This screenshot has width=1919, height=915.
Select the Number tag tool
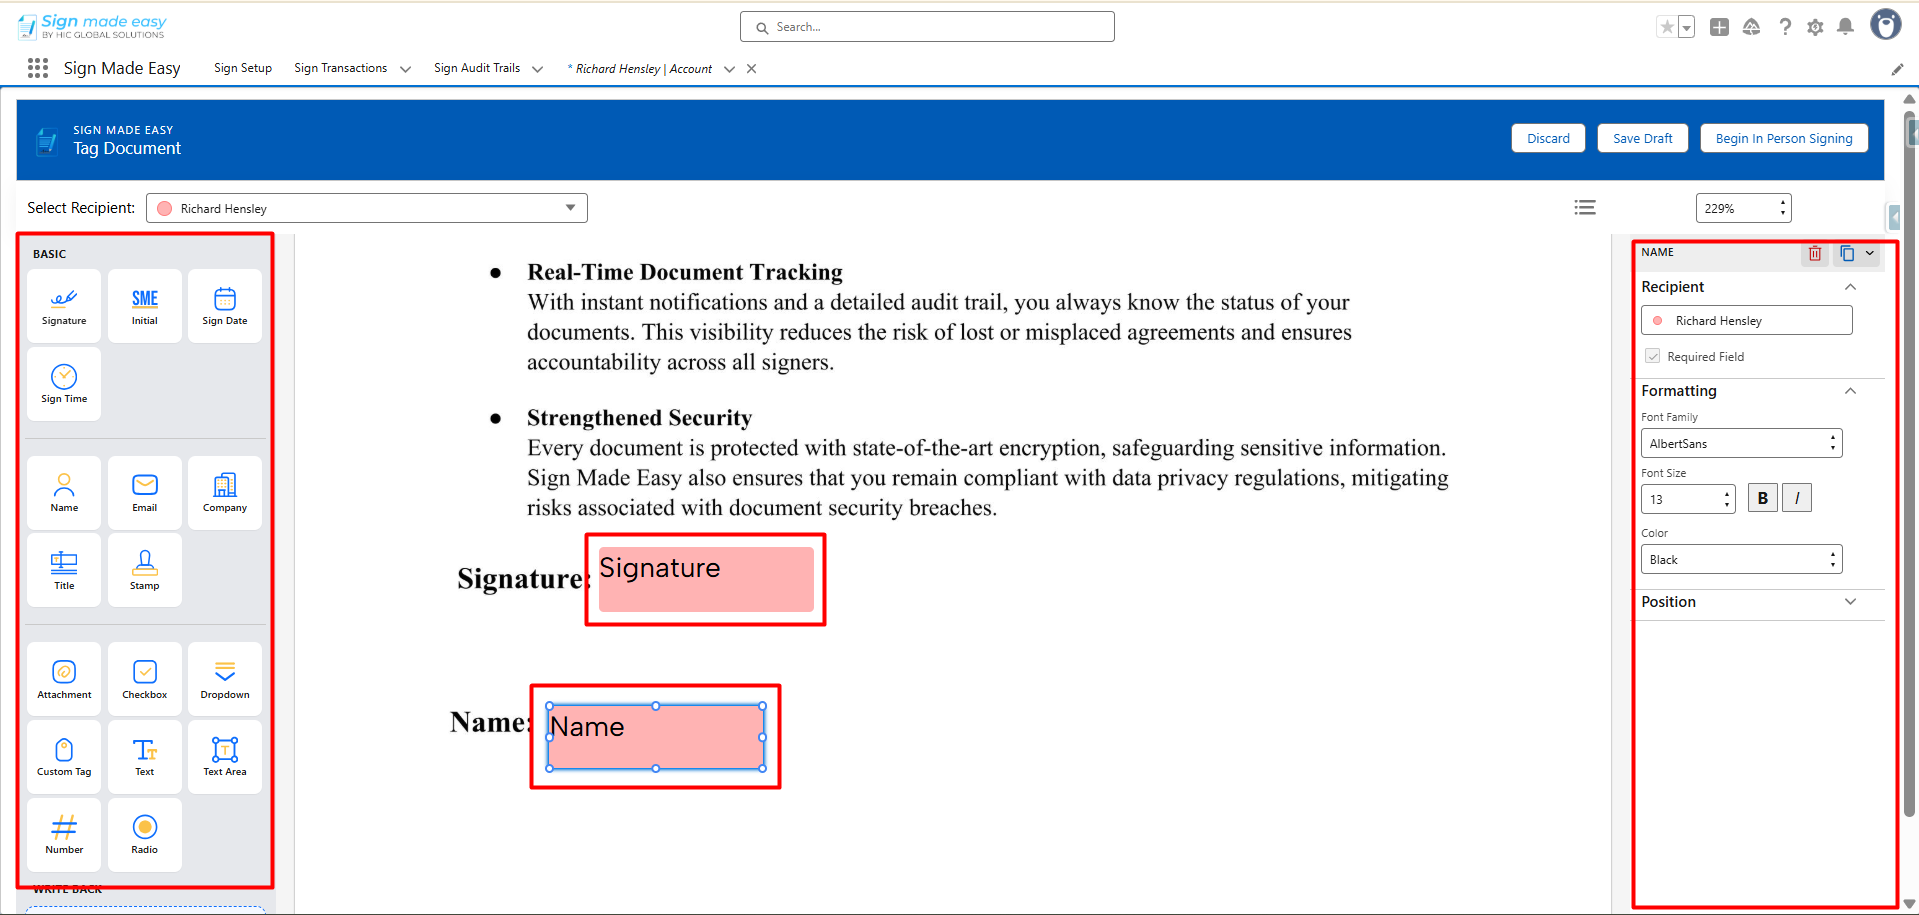coord(64,835)
